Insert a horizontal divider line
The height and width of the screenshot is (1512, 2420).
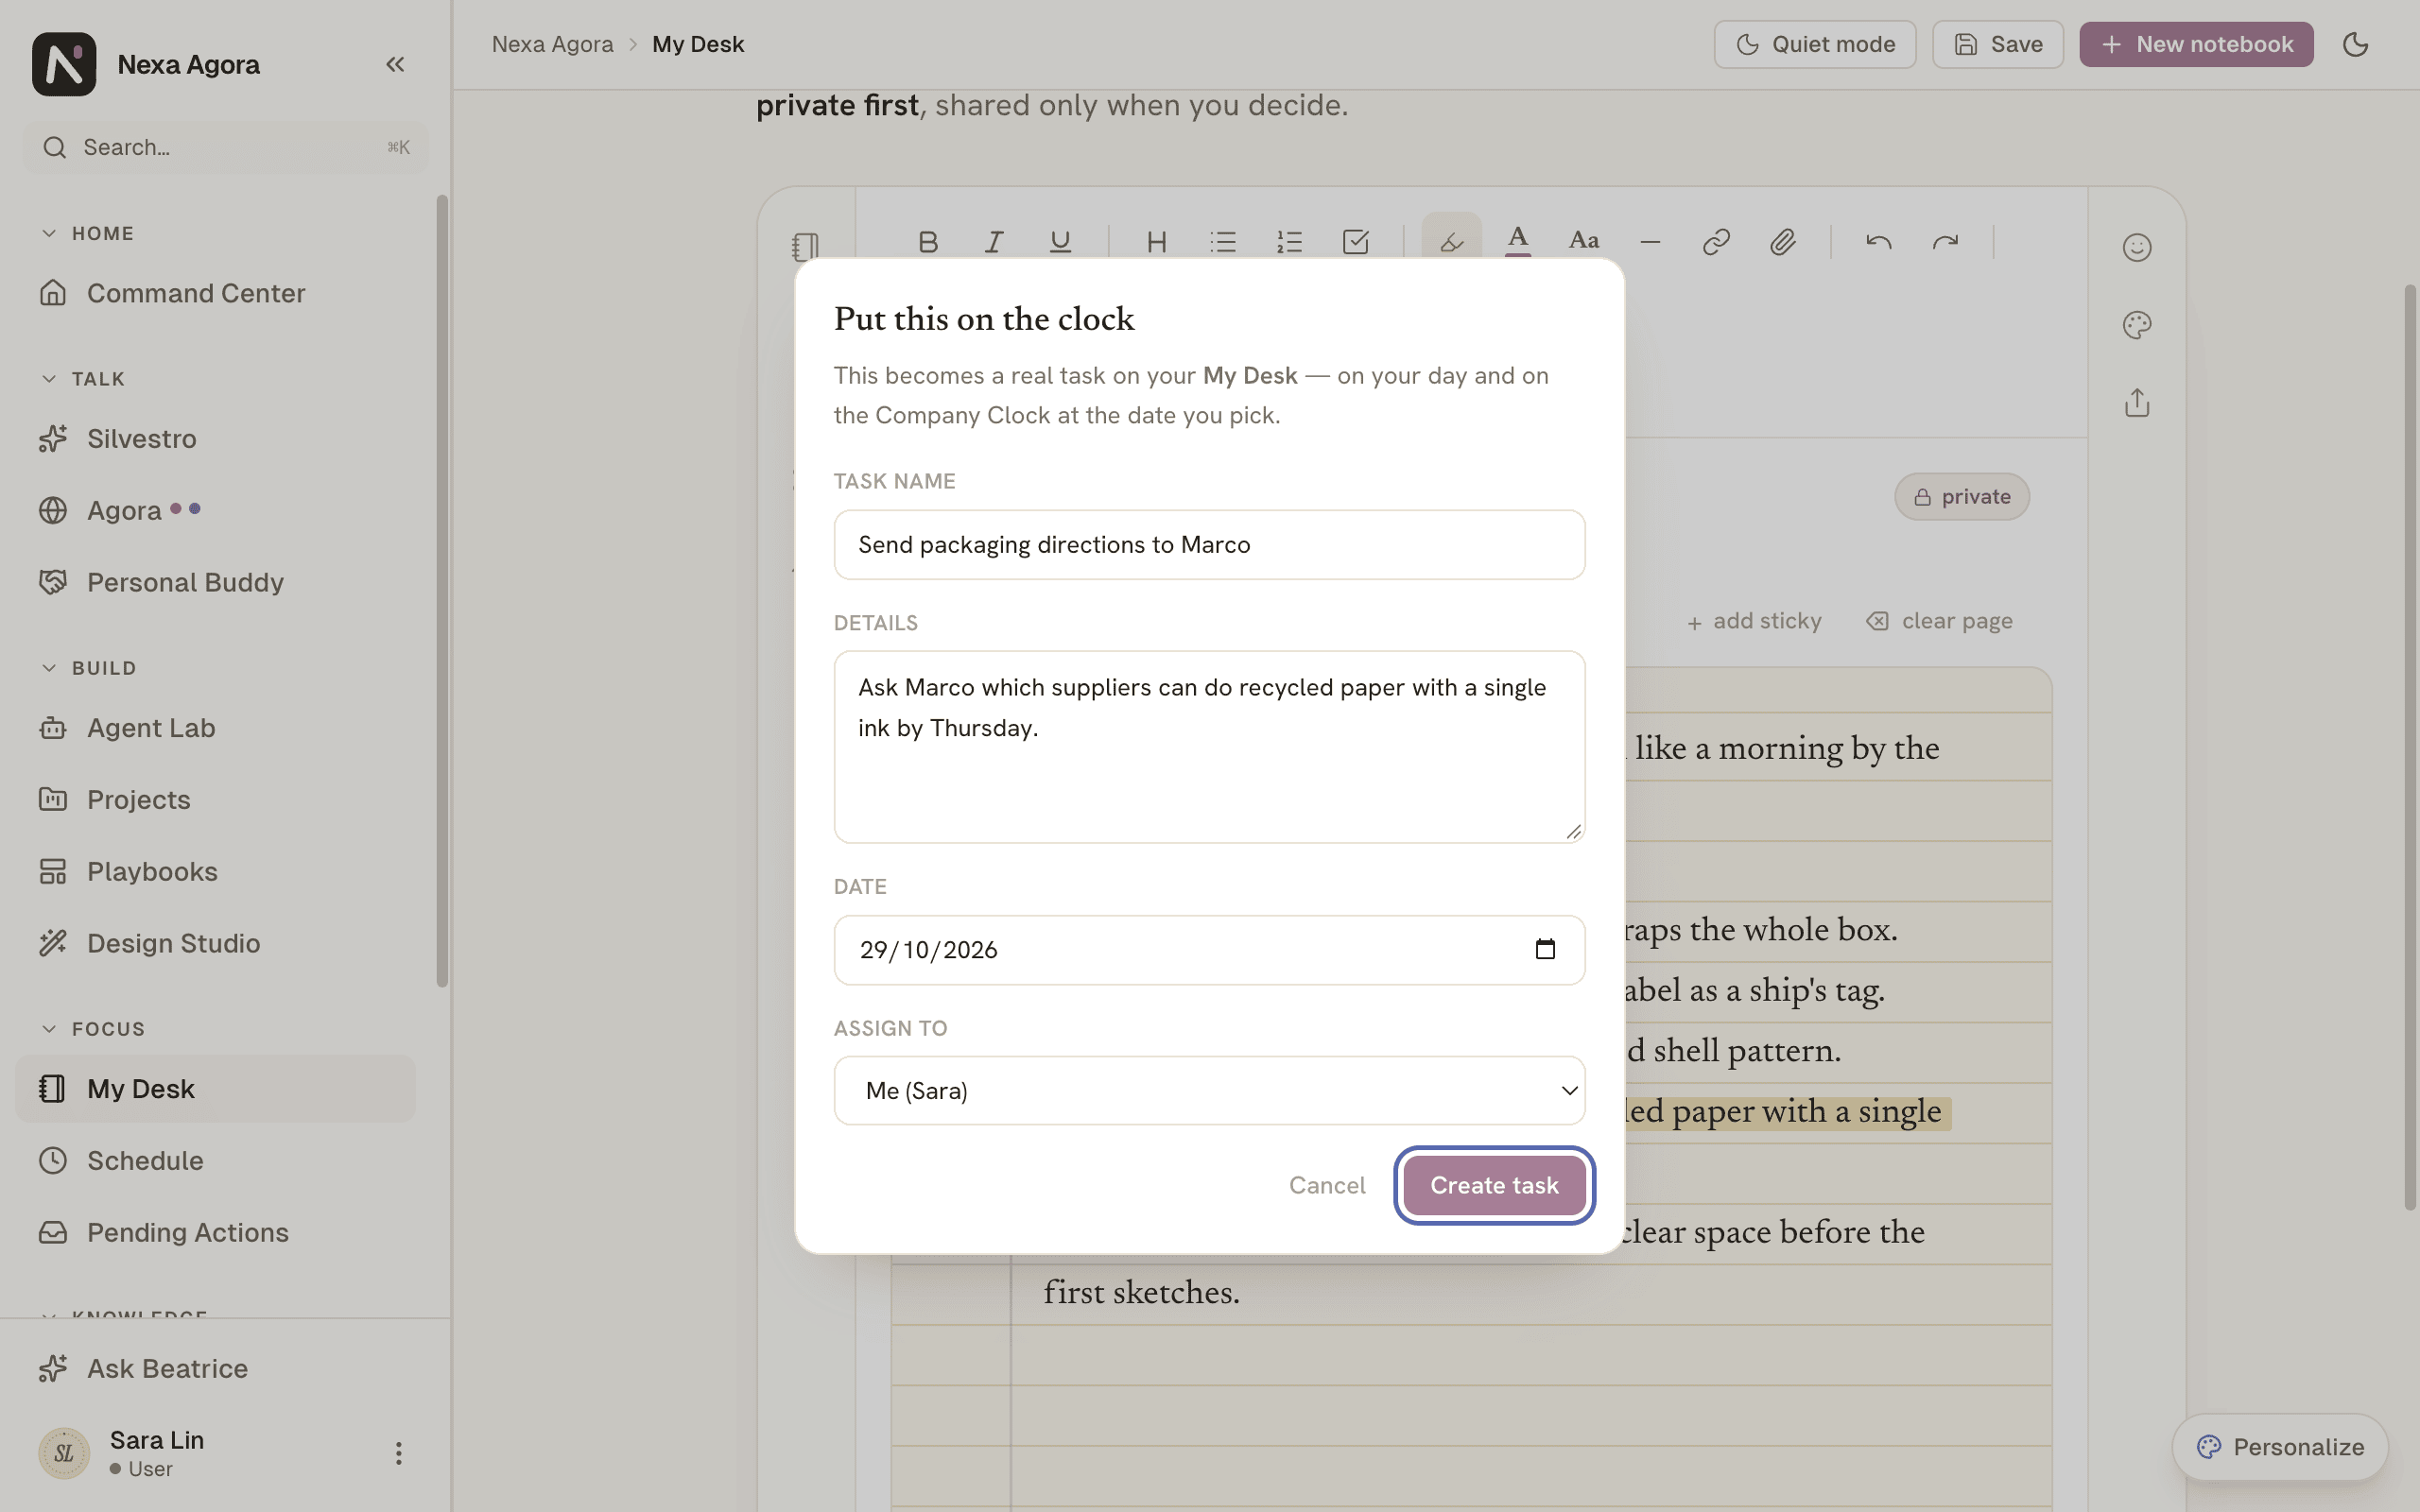[1650, 242]
